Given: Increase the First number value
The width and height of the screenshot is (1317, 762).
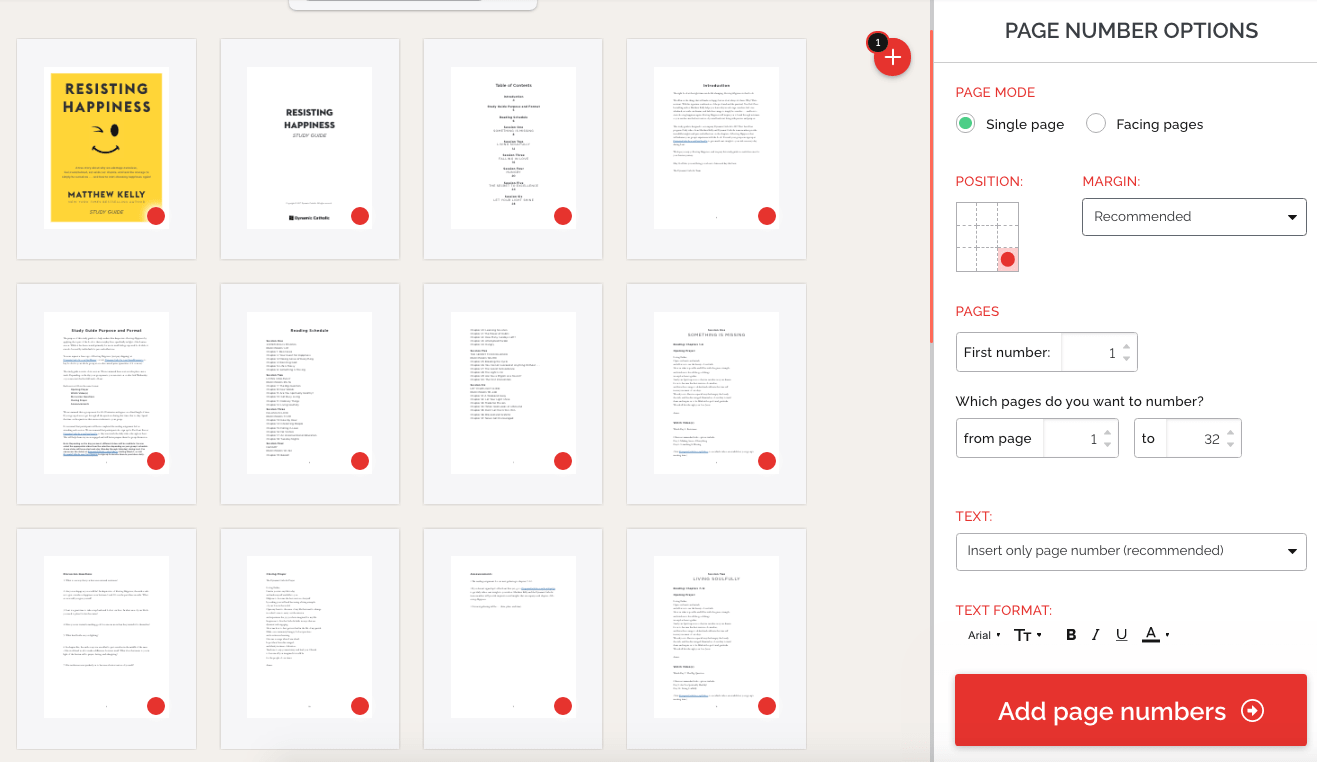Looking at the screenshot, I should pos(1127,346).
